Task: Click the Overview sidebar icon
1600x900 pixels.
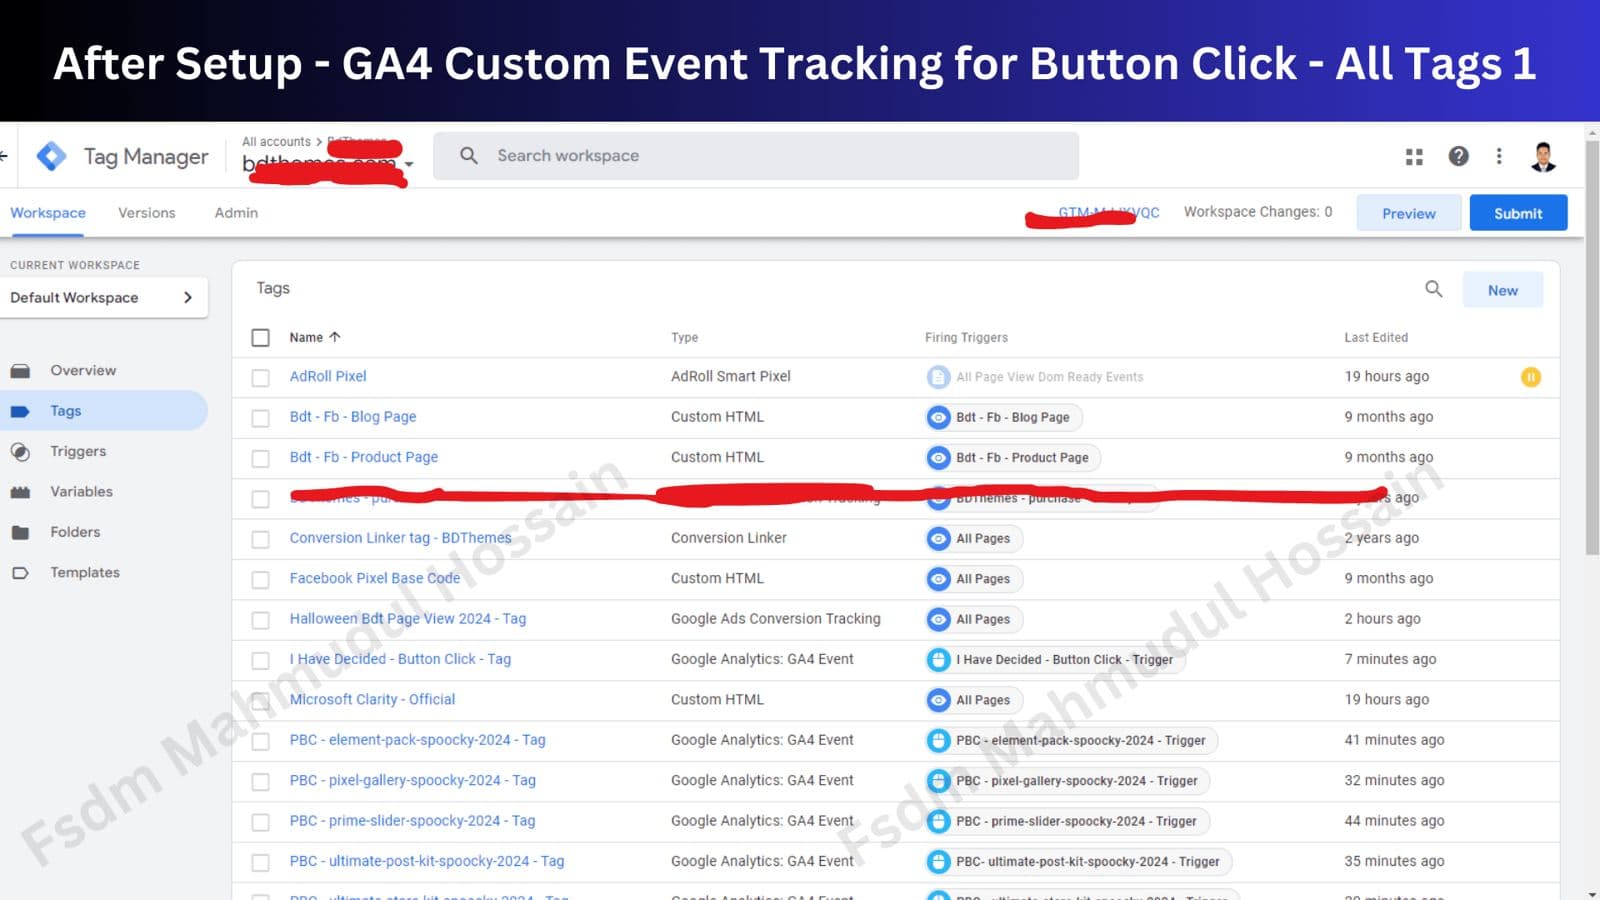Action: pos(20,371)
